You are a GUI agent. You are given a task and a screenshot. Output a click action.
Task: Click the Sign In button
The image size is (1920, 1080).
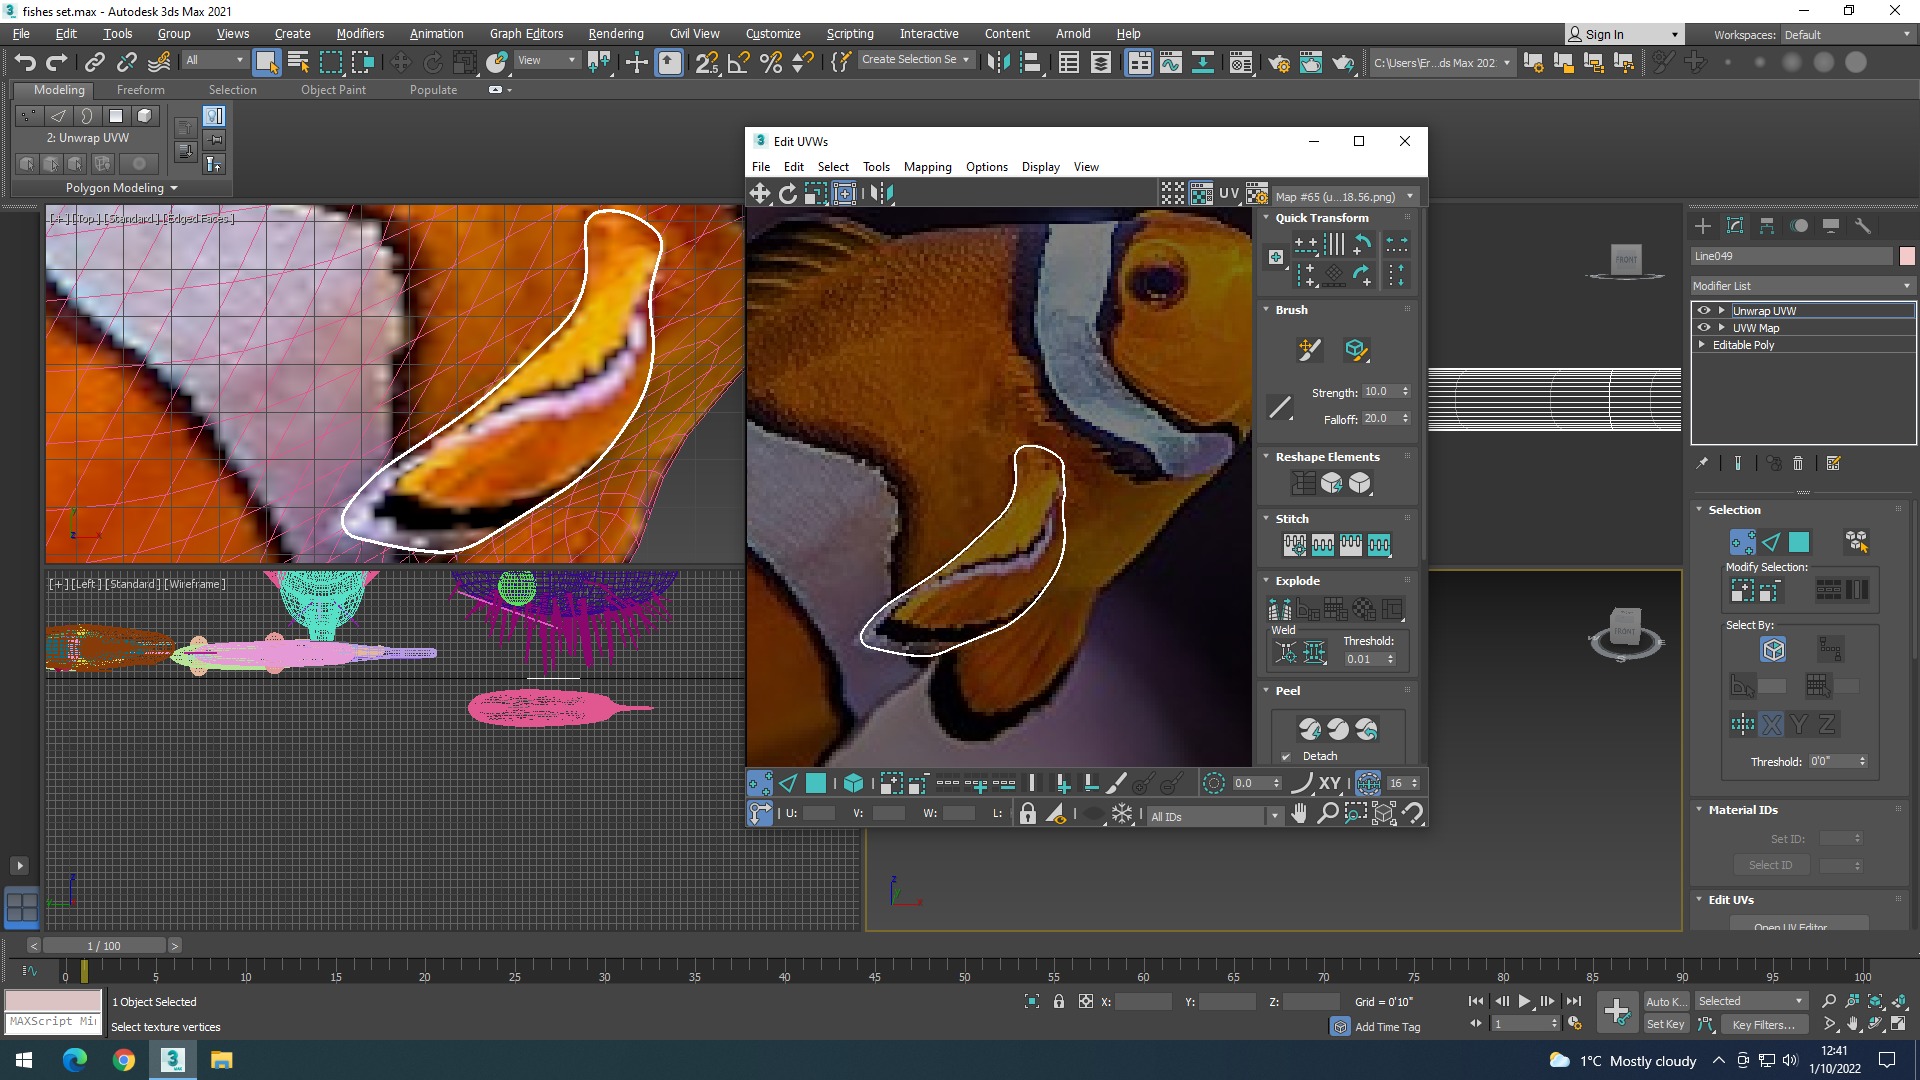(1623, 35)
